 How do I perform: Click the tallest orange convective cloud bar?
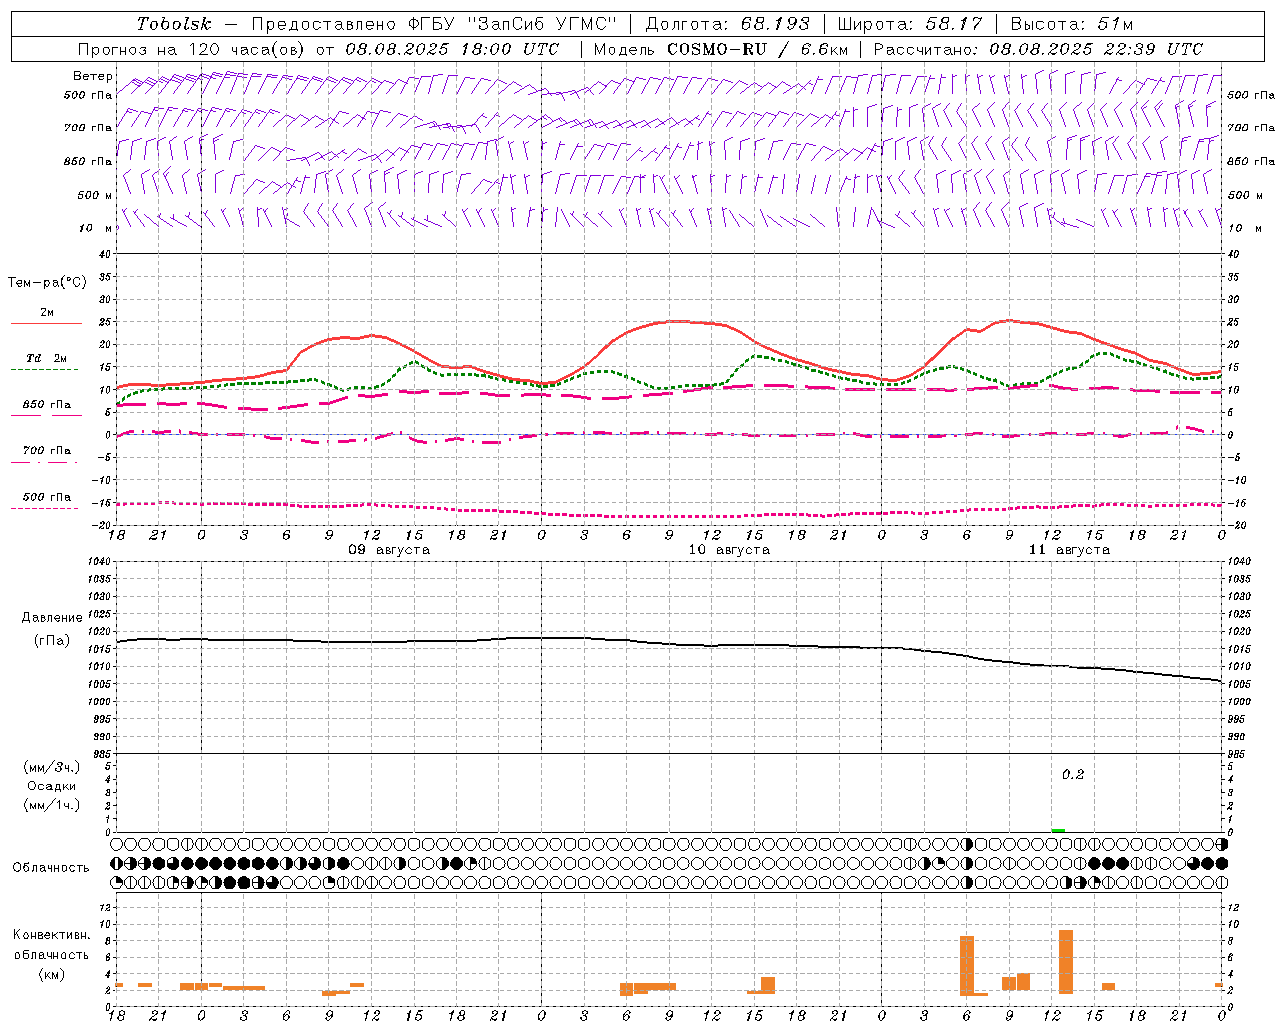coord(1066,961)
